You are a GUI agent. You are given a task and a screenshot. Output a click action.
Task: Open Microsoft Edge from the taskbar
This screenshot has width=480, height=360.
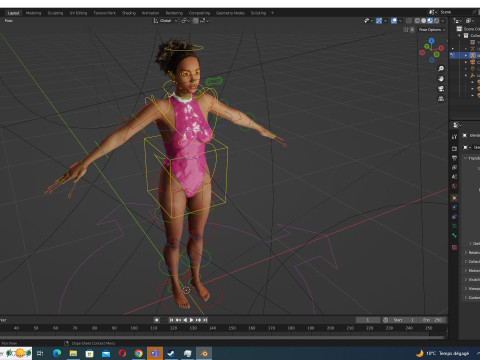pyautogui.click(x=57, y=353)
